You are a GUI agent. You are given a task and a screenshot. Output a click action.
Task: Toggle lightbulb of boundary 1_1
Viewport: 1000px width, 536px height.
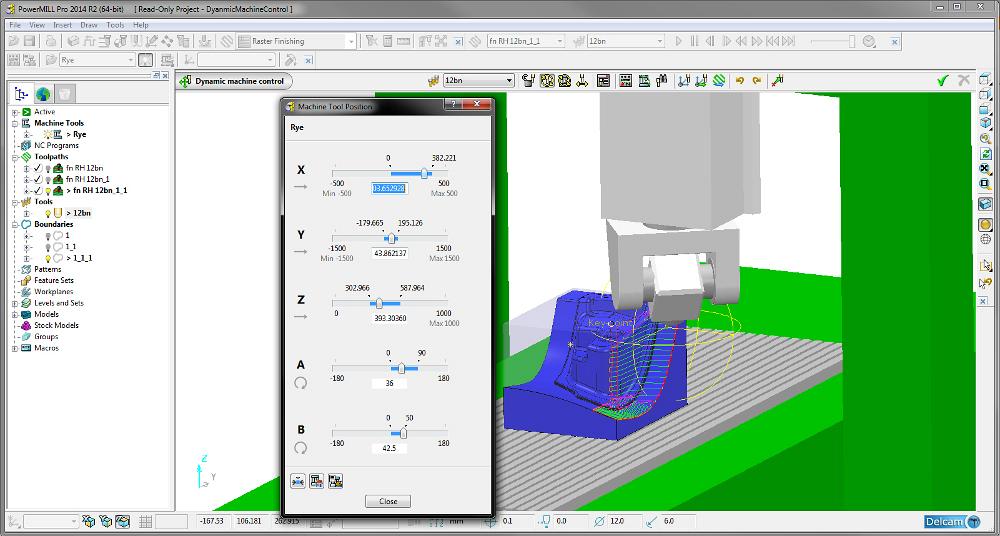[x=48, y=247]
